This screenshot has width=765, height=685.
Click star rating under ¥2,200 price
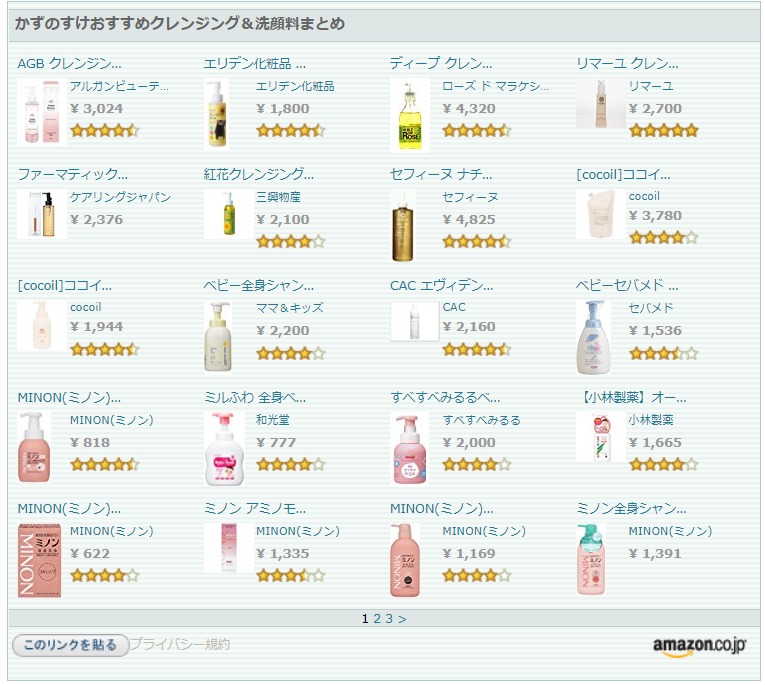pos(291,353)
